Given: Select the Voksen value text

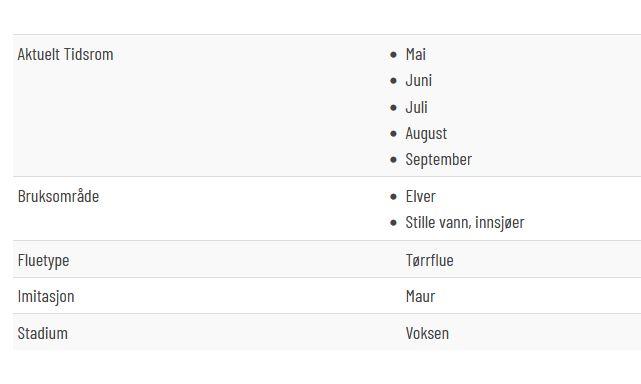Looking at the screenshot, I should 427,333.
